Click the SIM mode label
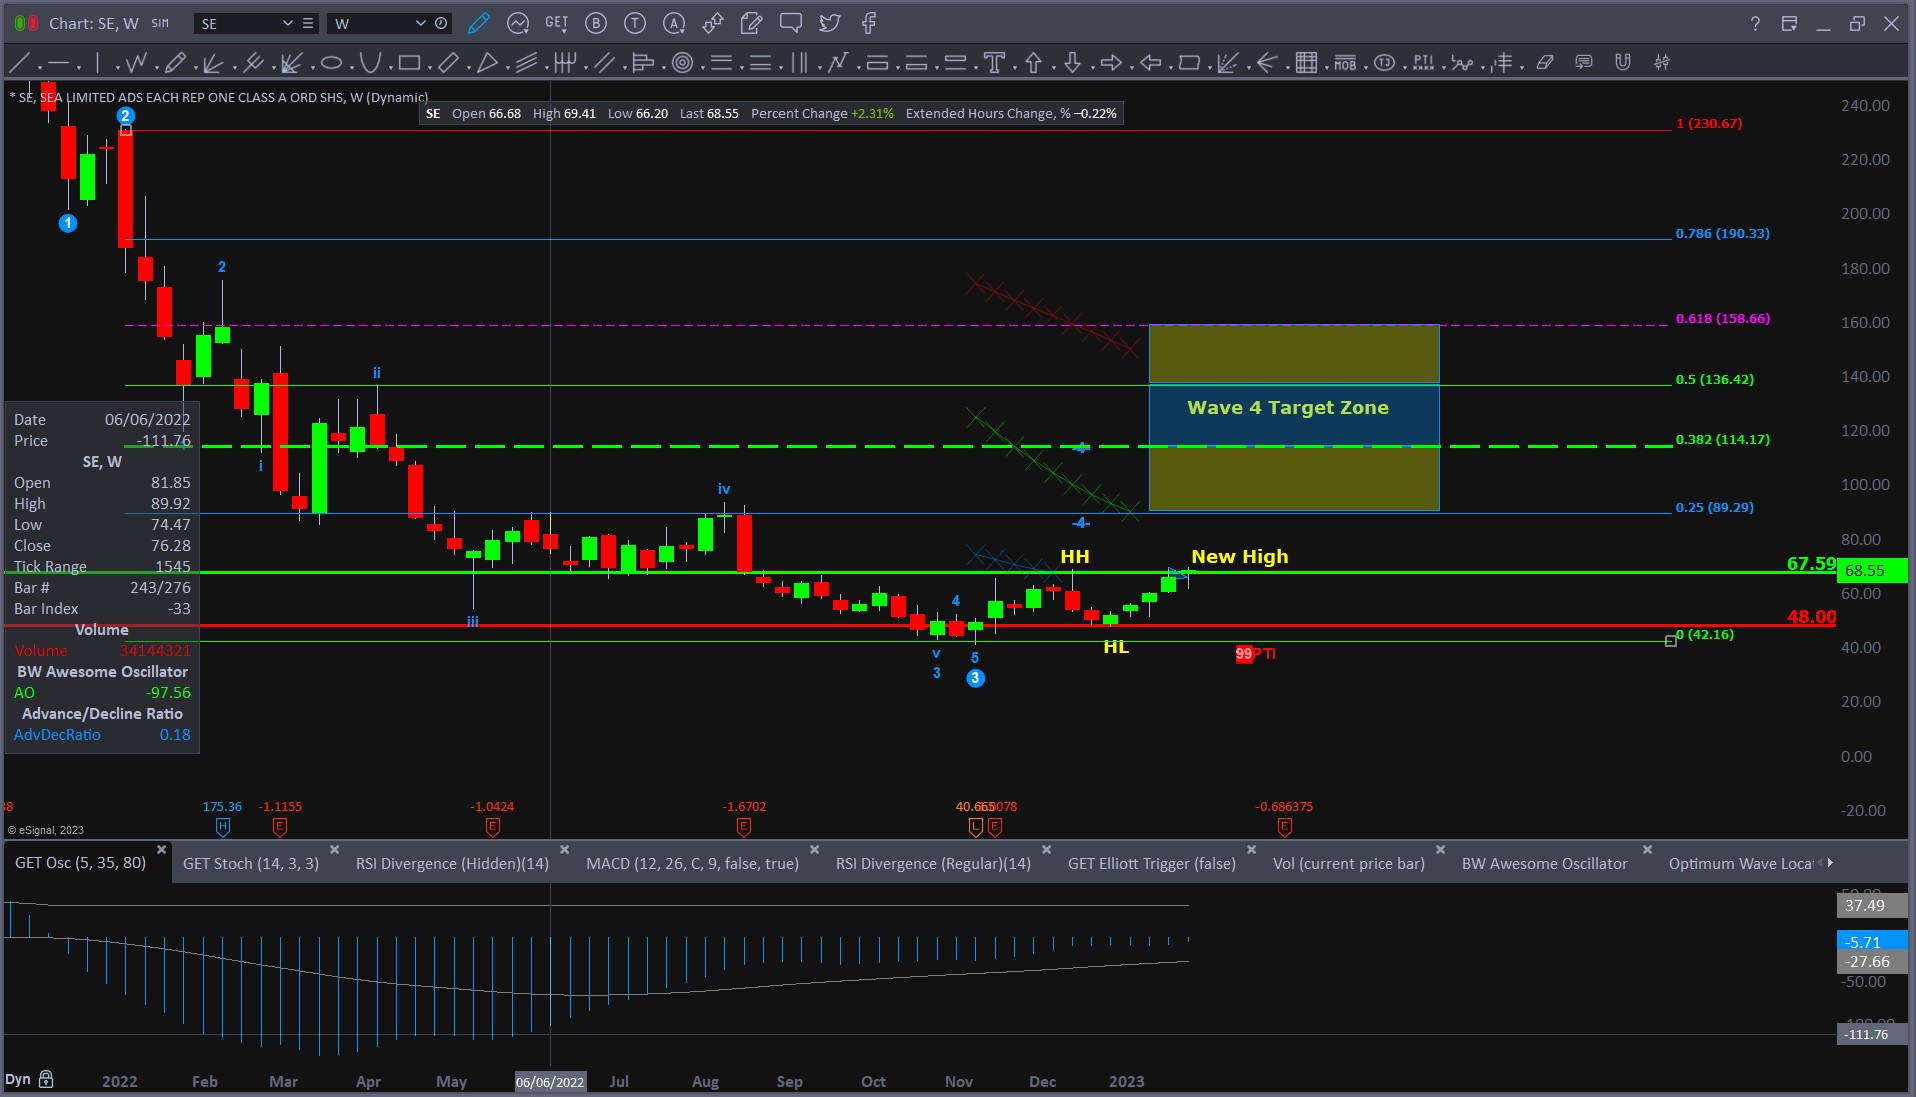 pyautogui.click(x=160, y=23)
